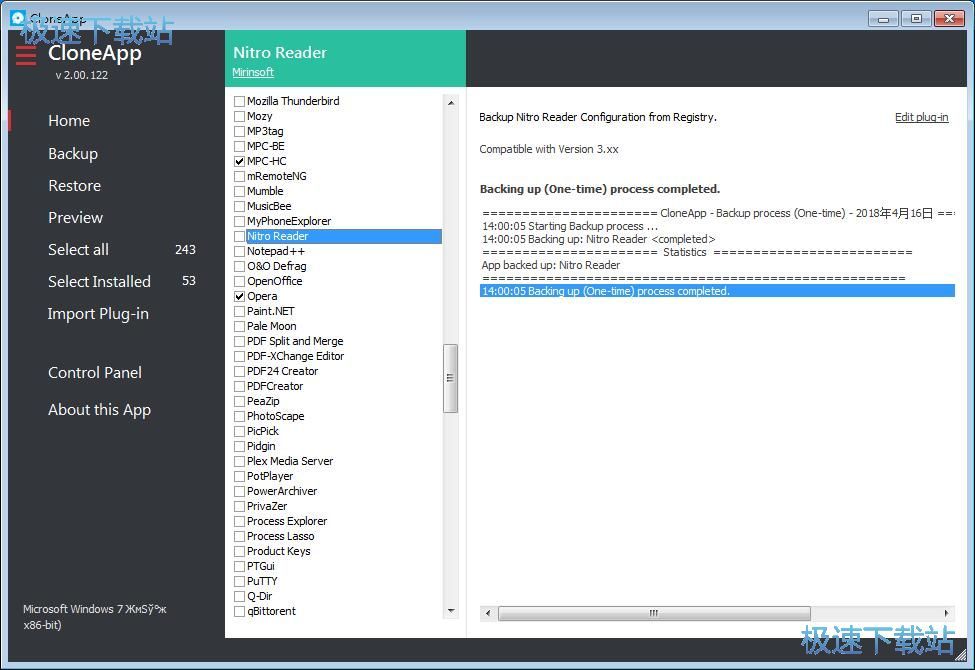Follow the Mirinsoft link

(x=253, y=72)
